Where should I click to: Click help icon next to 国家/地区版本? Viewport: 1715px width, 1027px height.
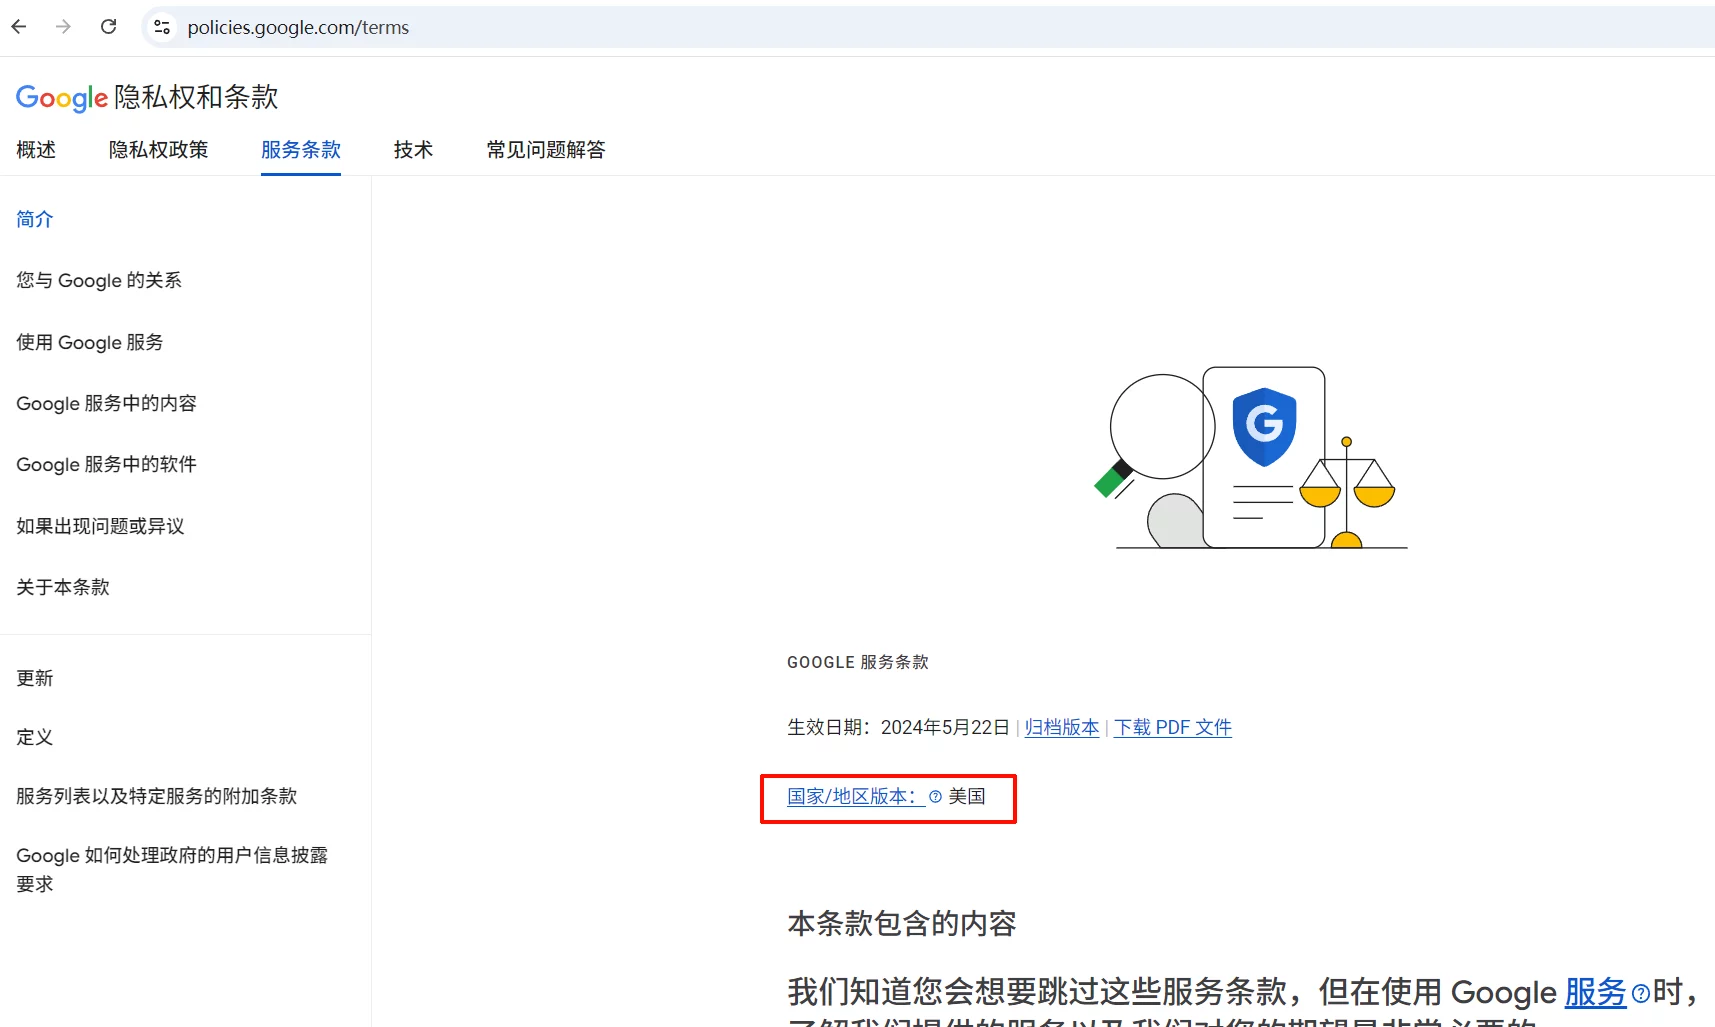click(935, 797)
